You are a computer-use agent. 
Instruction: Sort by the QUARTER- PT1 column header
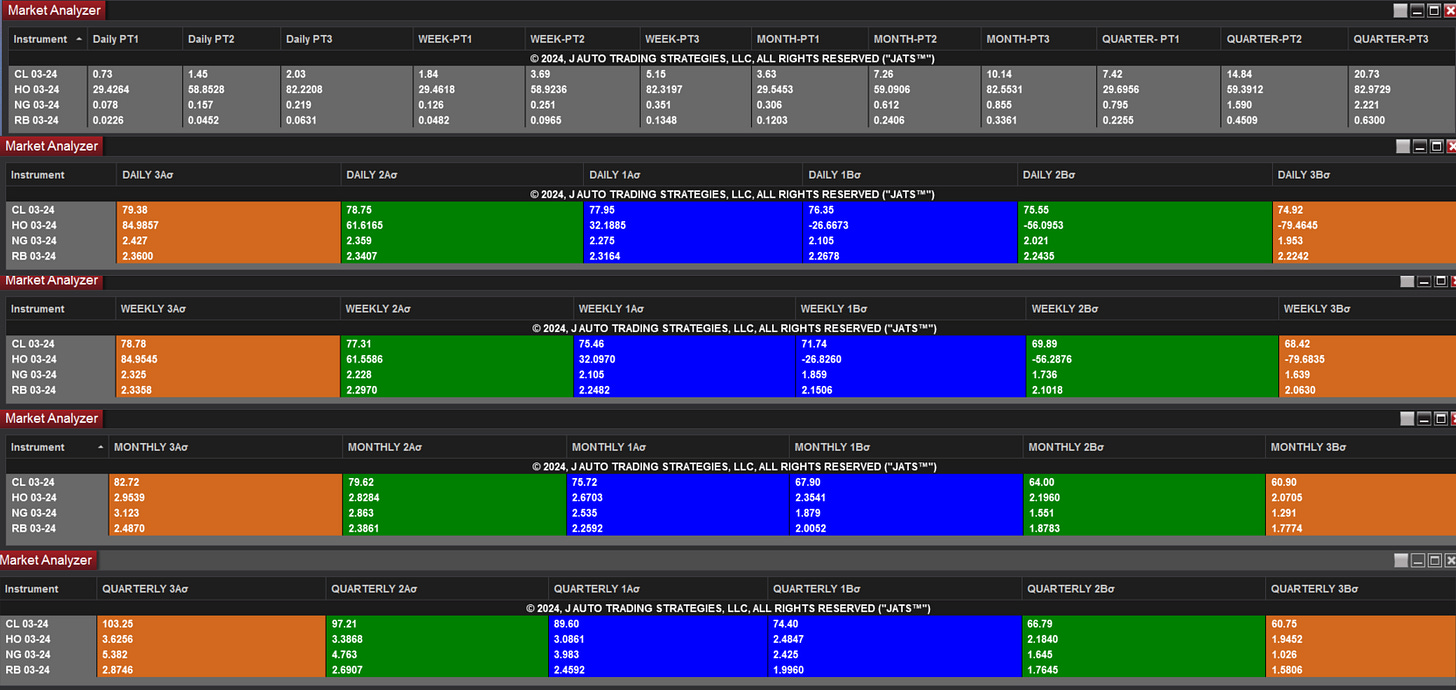click(1158, 39)
